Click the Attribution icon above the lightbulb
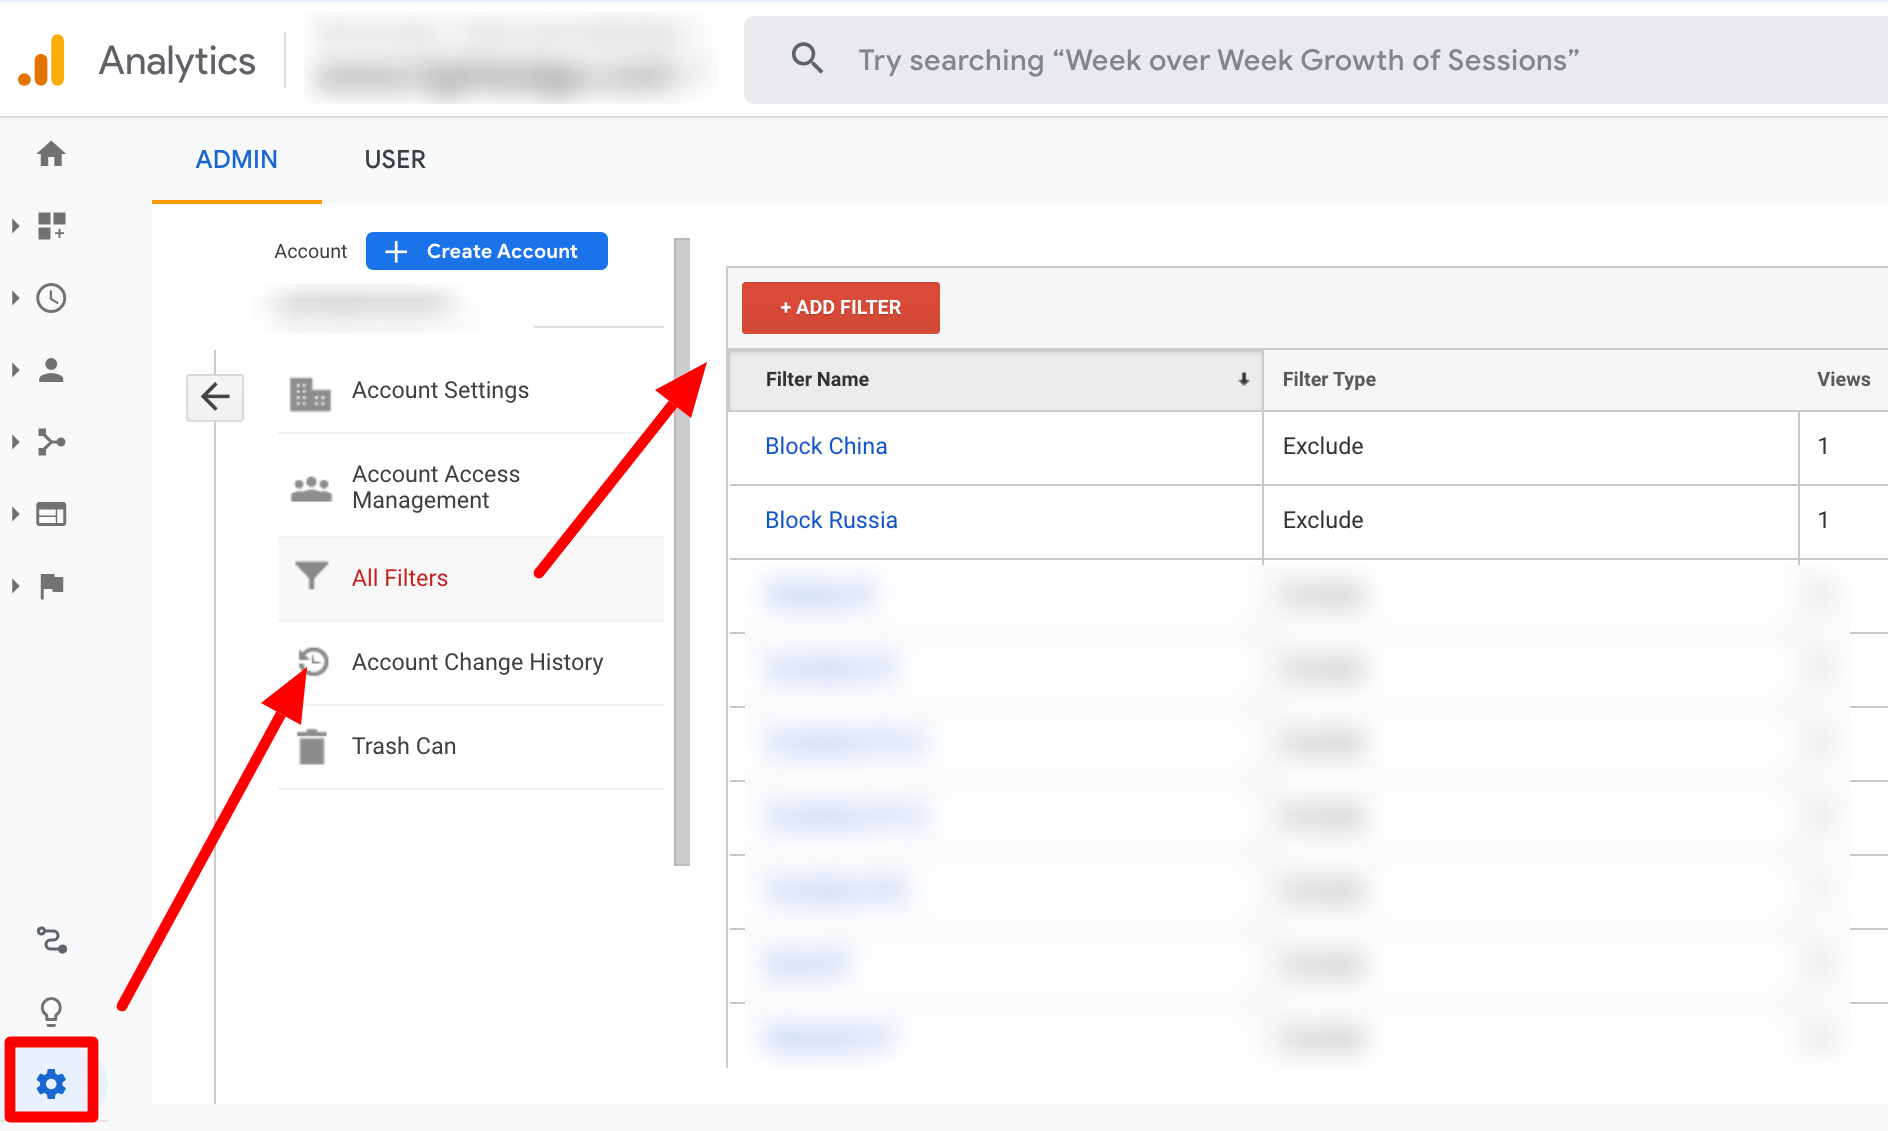Screen dimensions: 1888x1131 click(x=52, y=941)
